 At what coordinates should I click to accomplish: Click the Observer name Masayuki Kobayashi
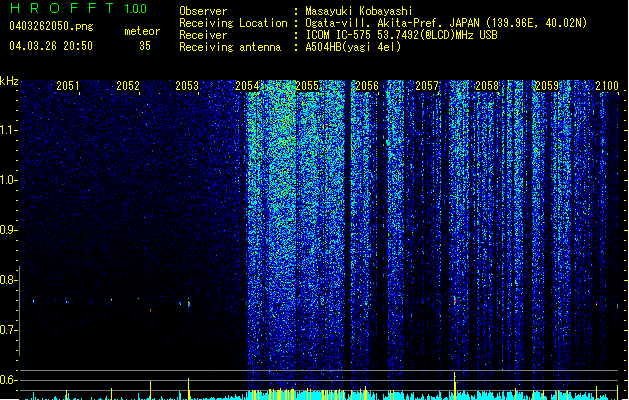[x=359, y=11]
